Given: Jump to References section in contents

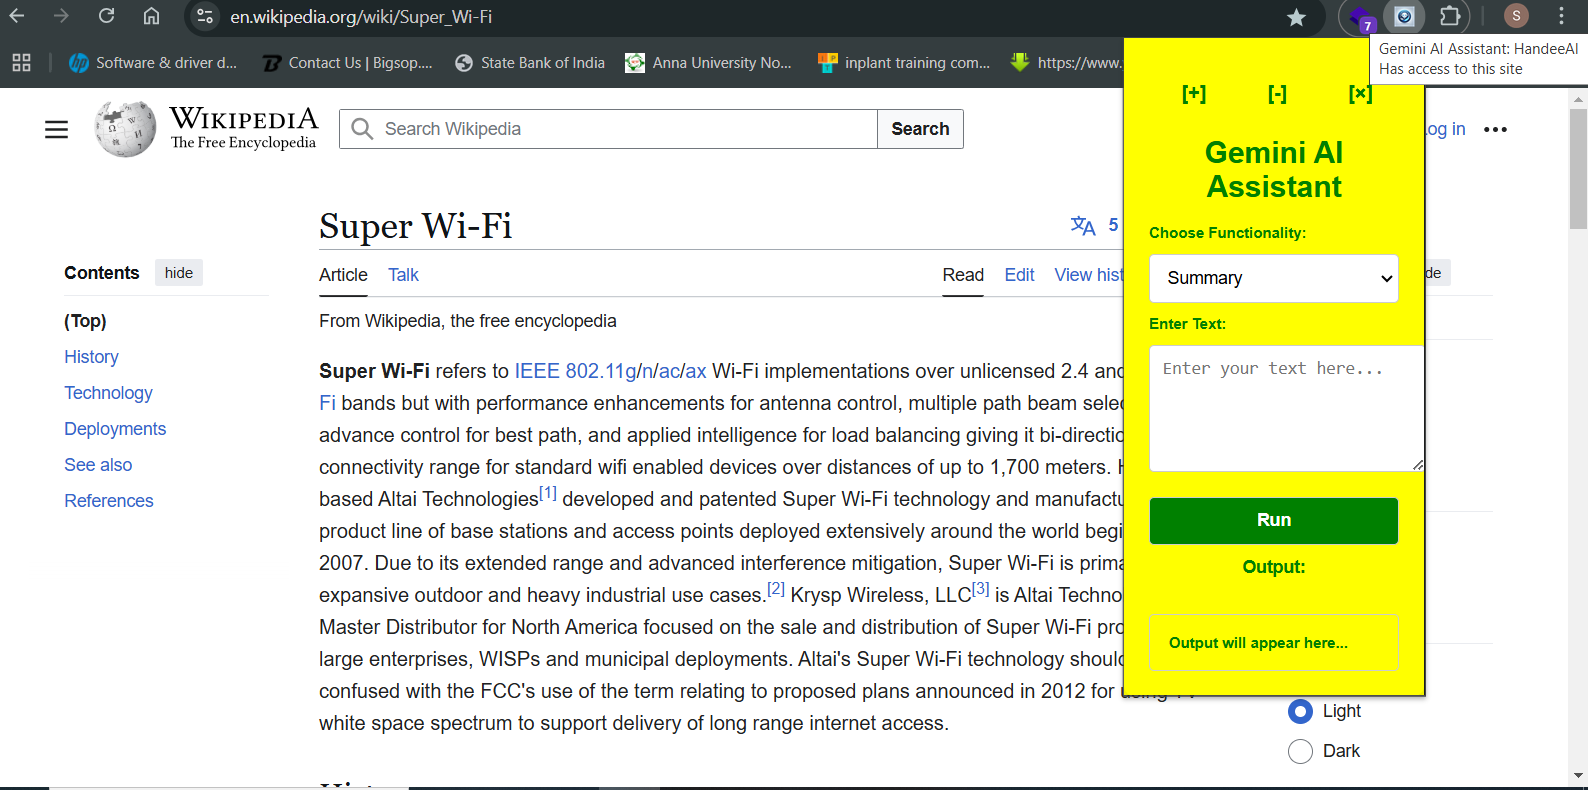Looking at the screenshot, I should tap(109, 501).
